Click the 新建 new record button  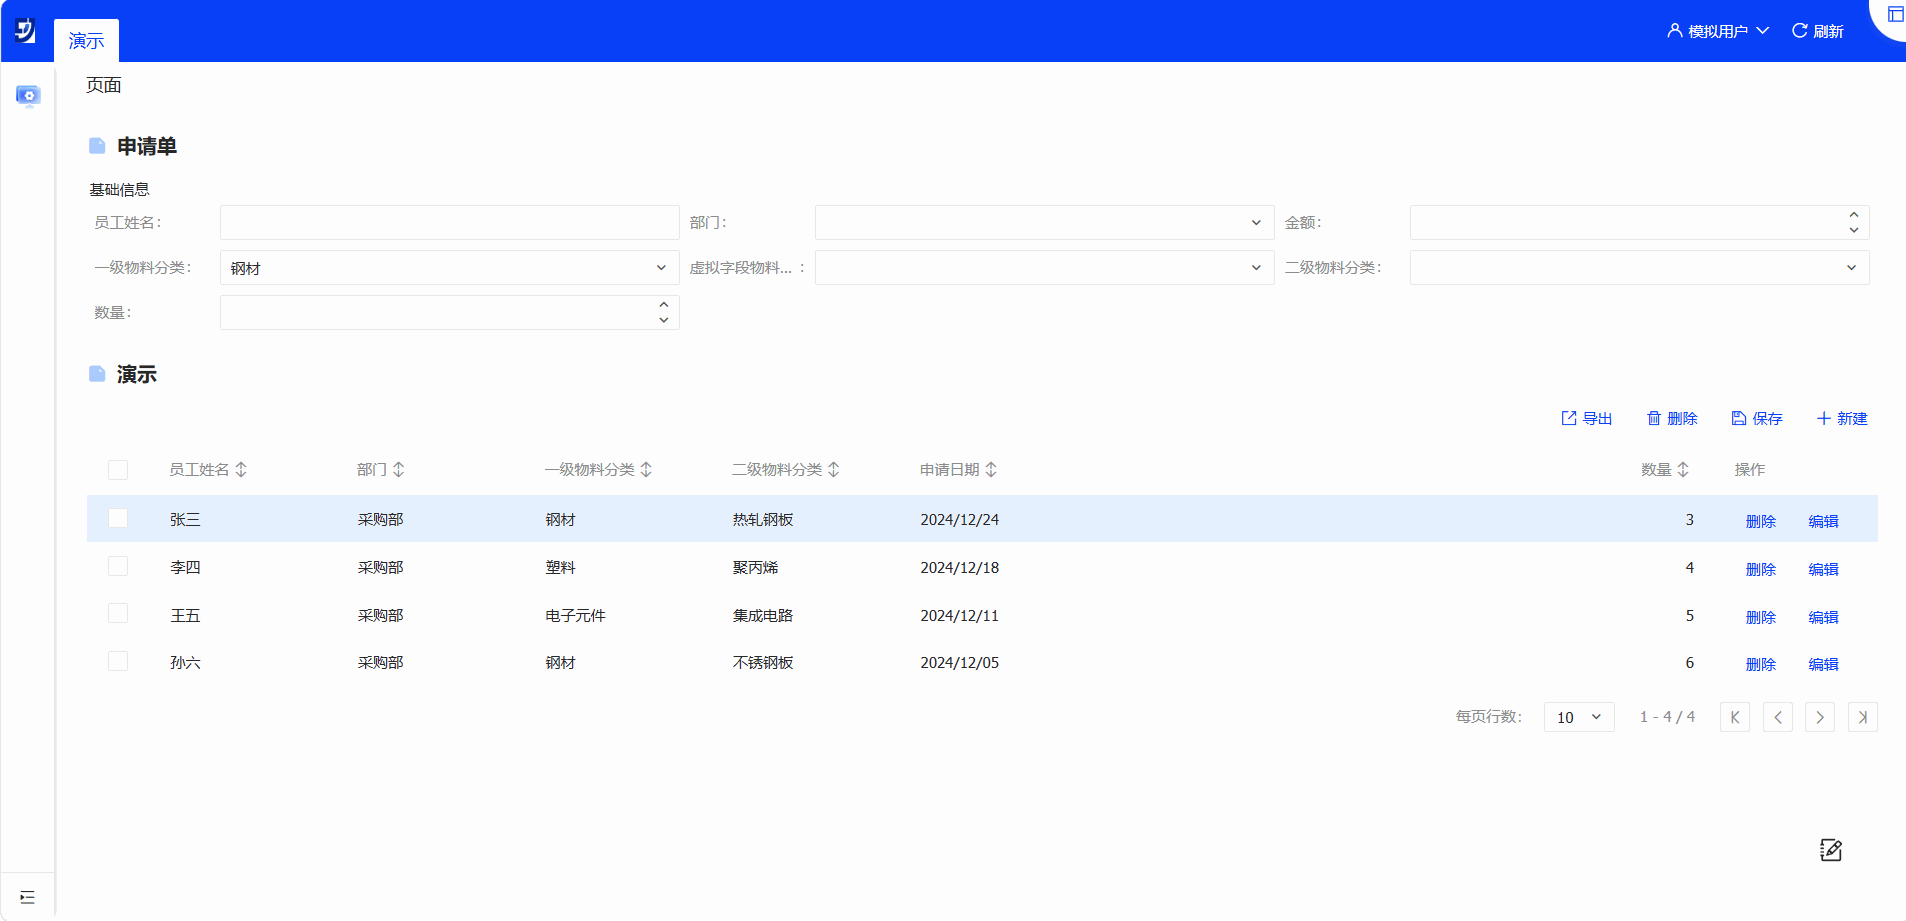pyautogui.click(x=1842, y=419)
